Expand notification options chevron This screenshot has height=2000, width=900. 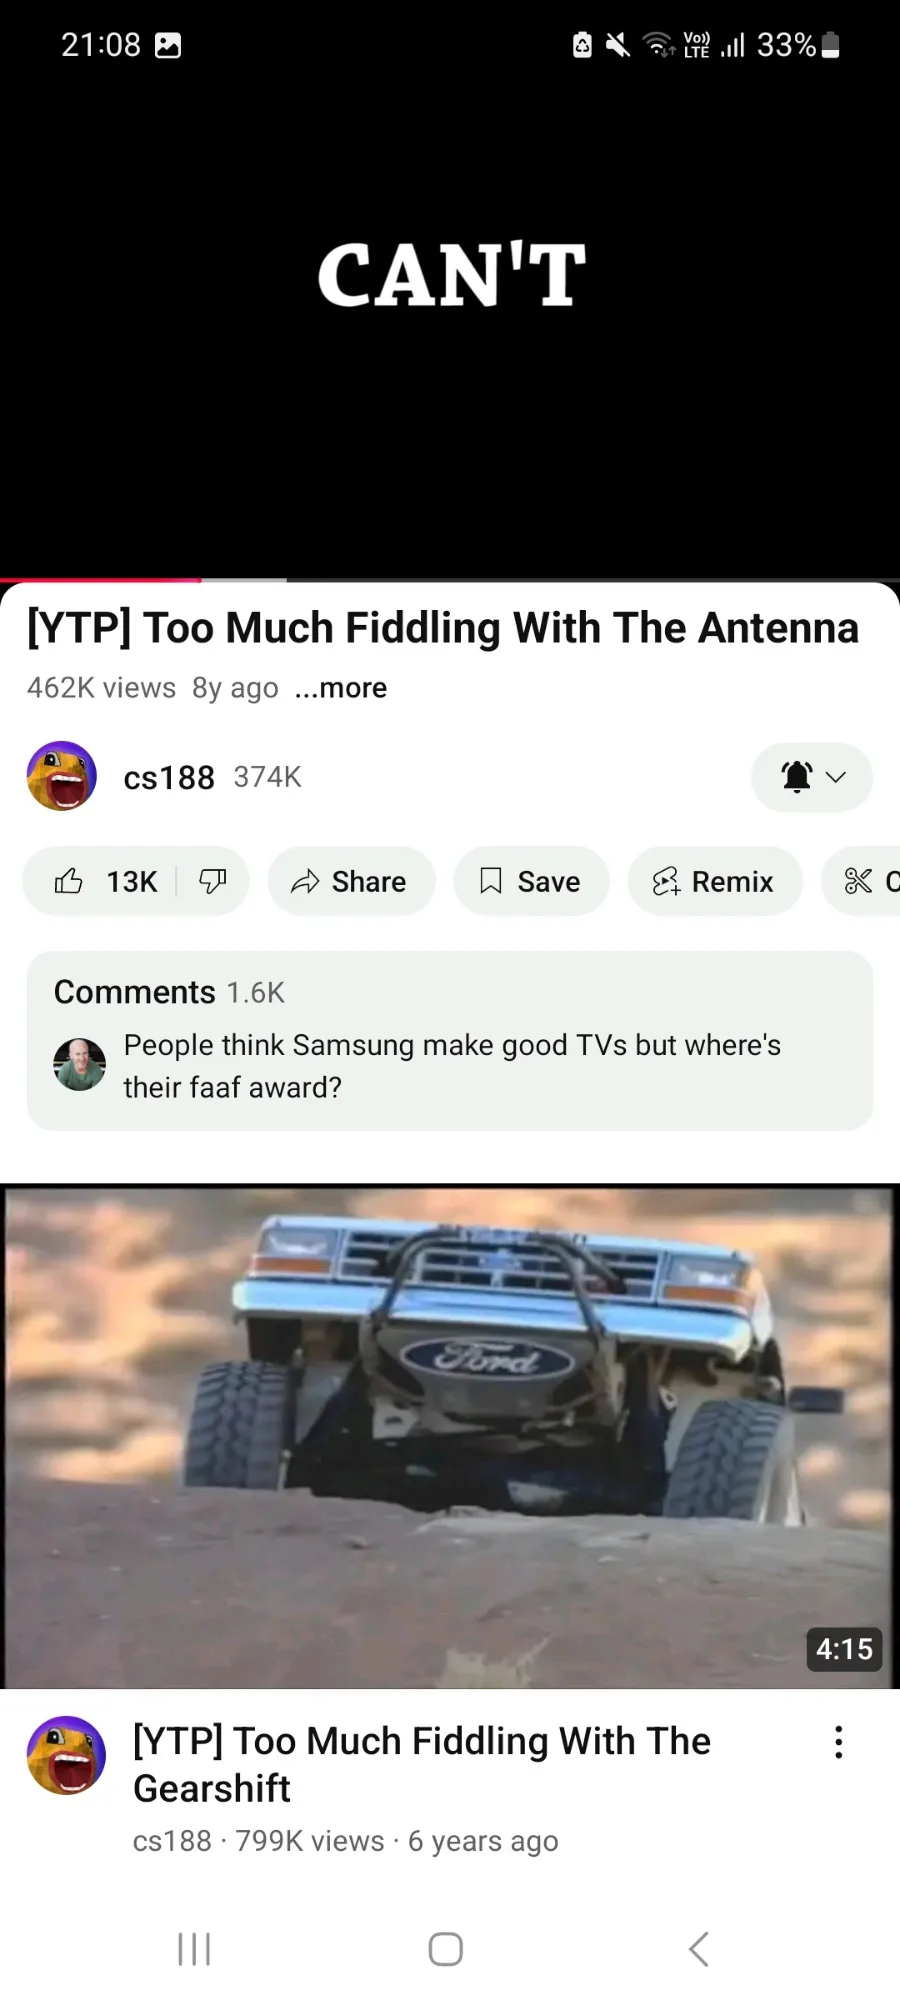[836, 777]
